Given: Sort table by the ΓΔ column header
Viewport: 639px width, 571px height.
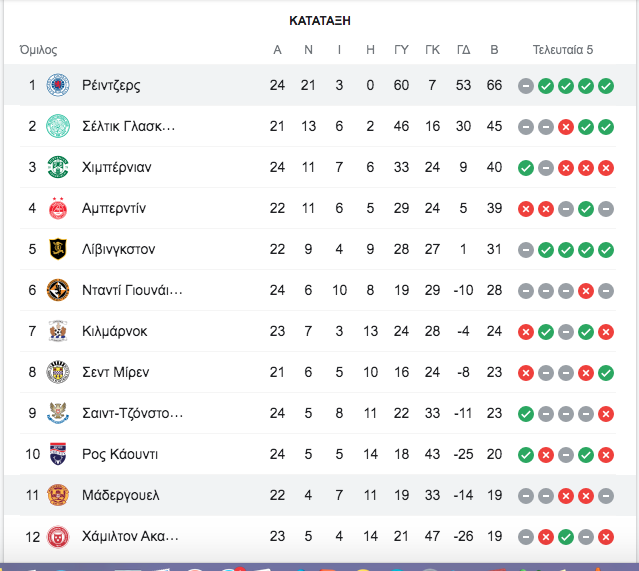Looking at the screenshot, I should pos(463,50).
